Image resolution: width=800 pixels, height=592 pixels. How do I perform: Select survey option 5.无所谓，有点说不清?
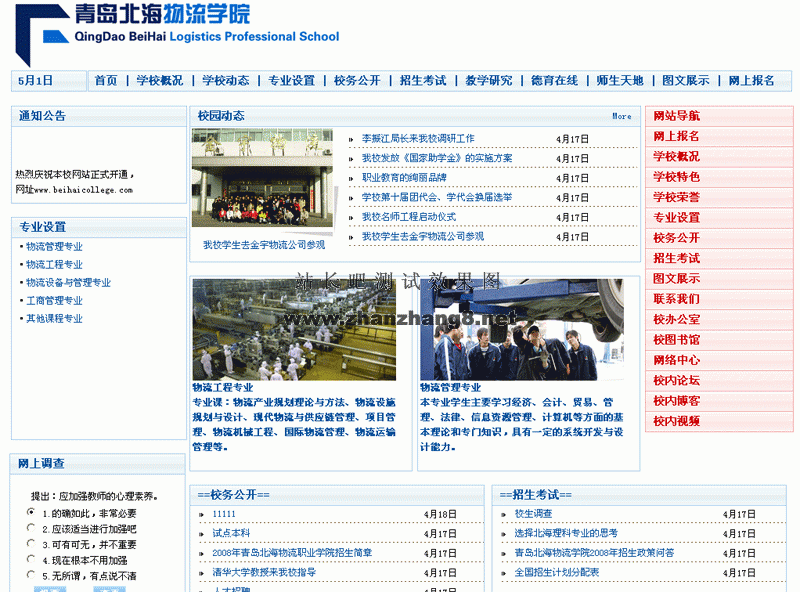pos(30,575)
